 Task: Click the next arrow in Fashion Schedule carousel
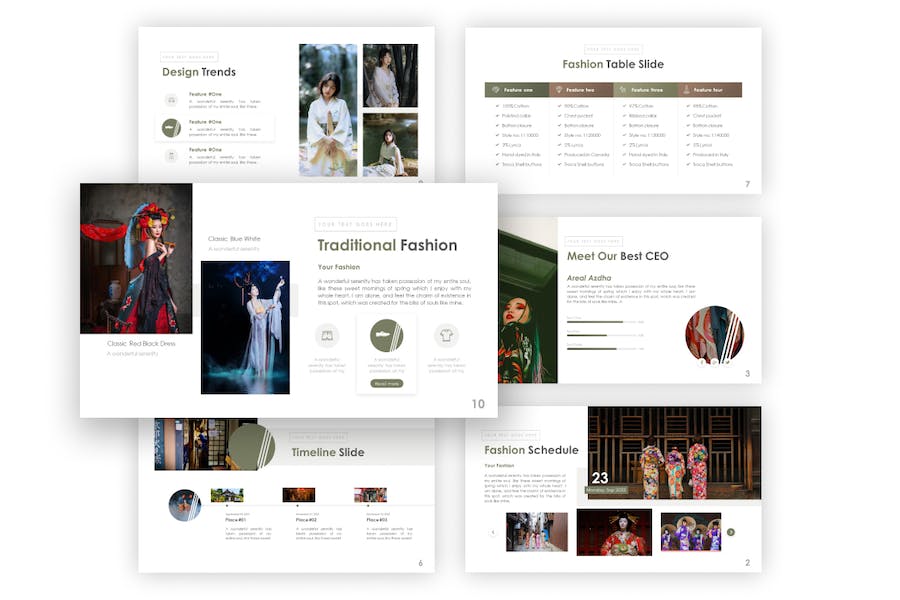[731, 532]
